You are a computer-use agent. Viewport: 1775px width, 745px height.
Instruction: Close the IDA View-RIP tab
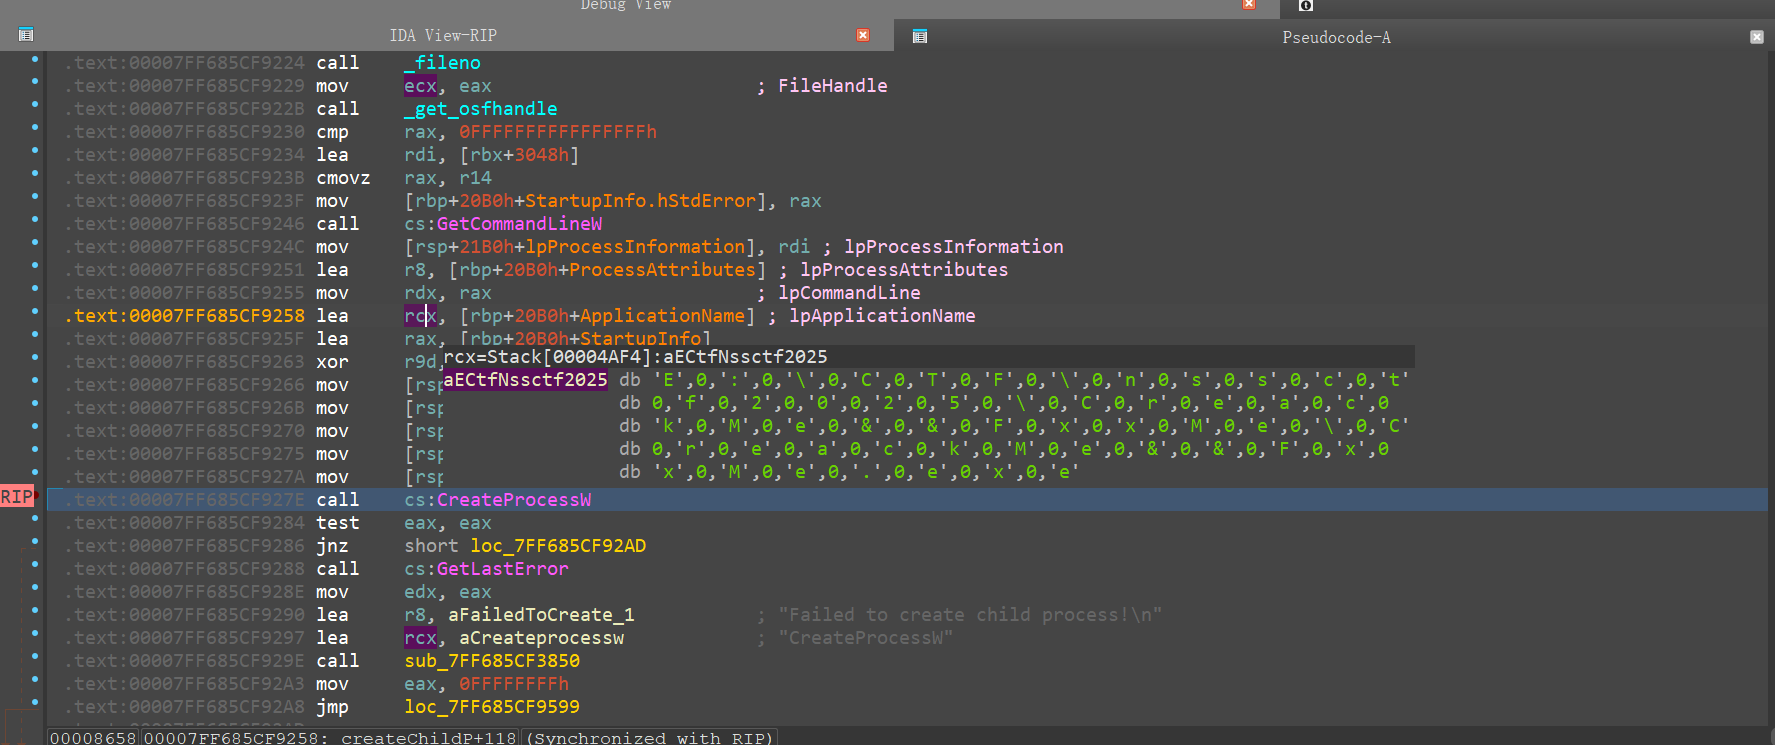pos(862,35)
